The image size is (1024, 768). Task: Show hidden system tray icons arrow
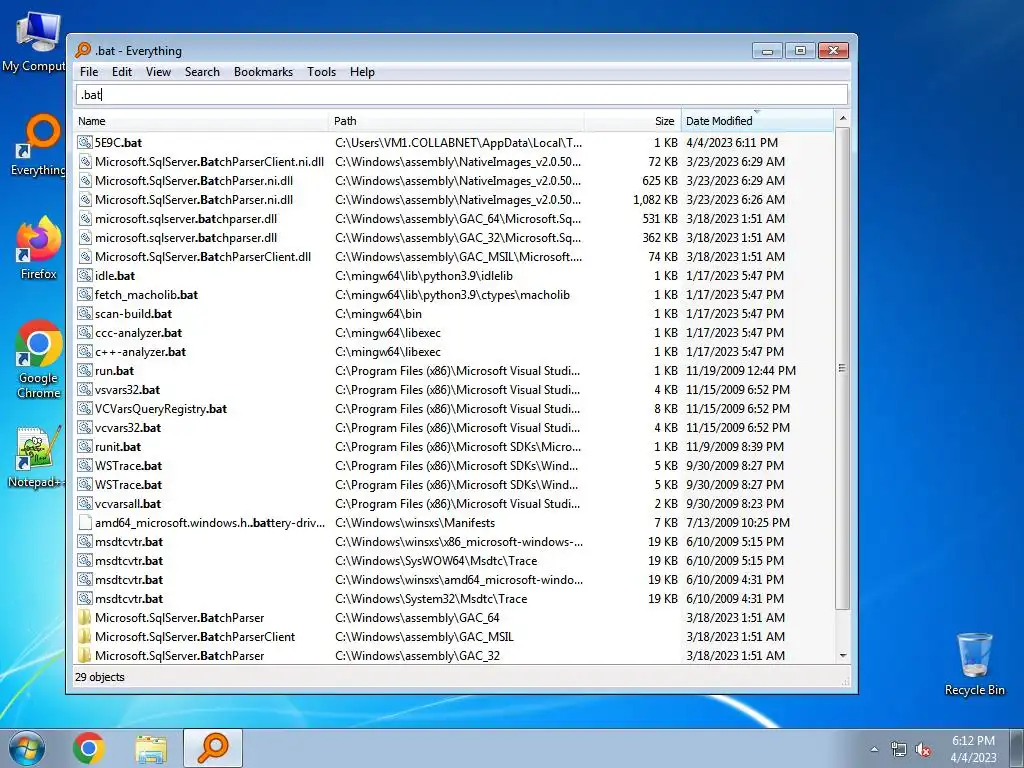coord(874,749)
